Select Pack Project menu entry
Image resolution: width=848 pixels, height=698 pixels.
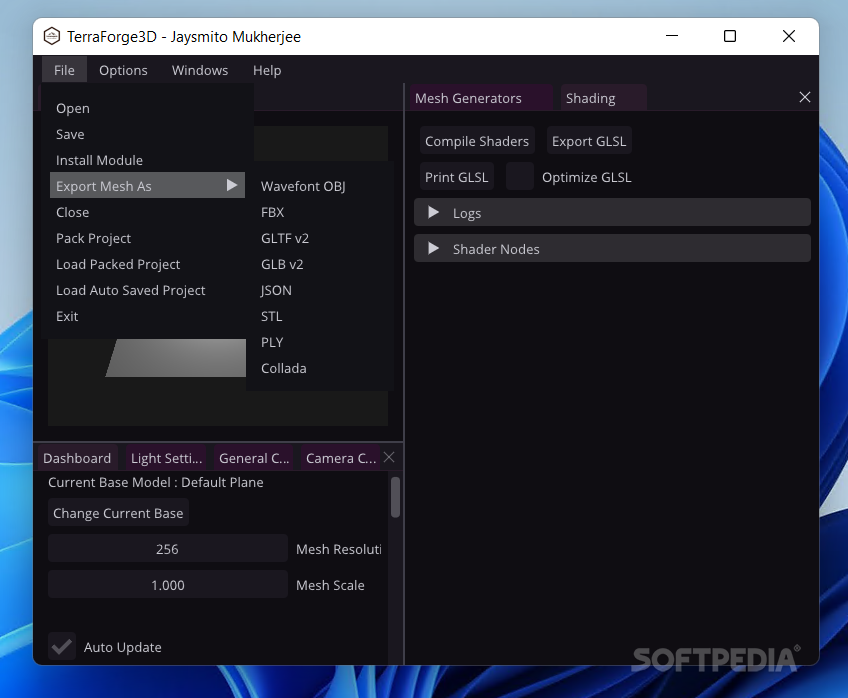pos(147,238)
